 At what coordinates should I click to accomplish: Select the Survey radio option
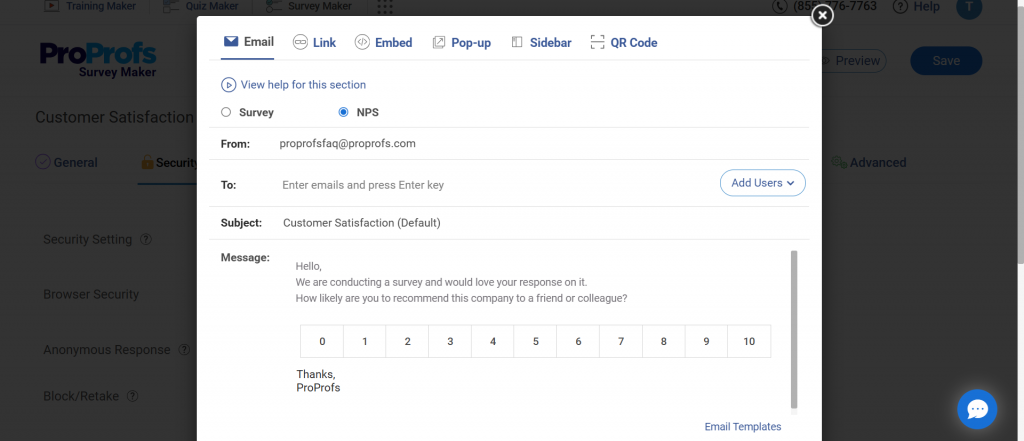click(x=226, y=112)
